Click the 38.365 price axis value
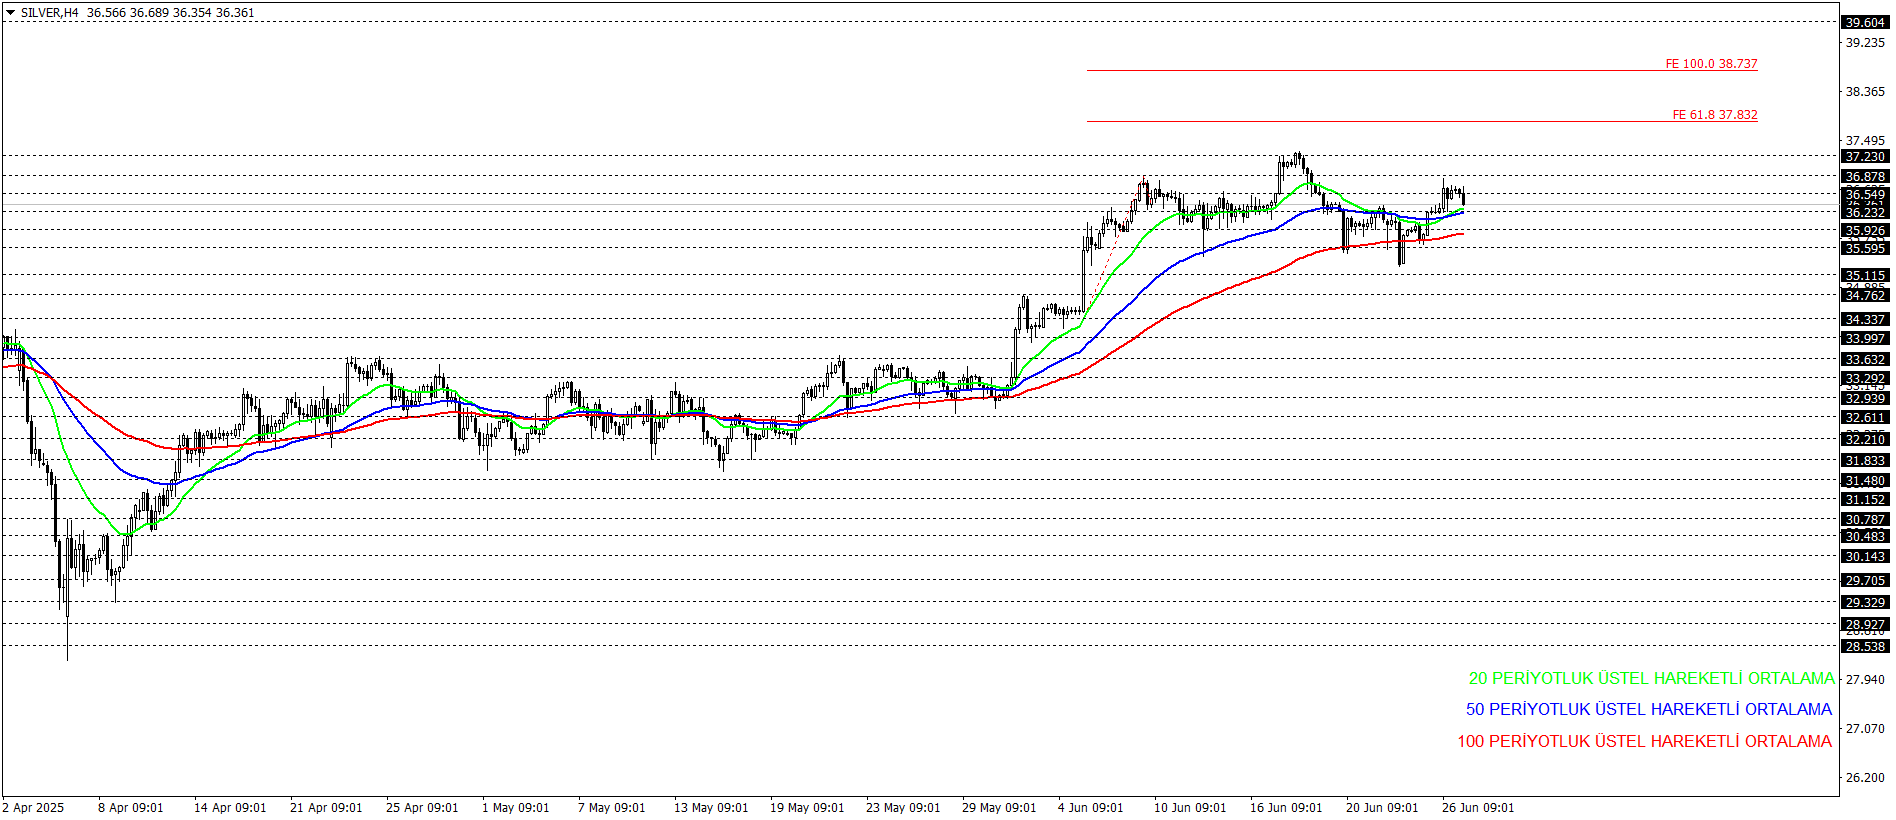 pyautogui.click(x=1865, y=92)
